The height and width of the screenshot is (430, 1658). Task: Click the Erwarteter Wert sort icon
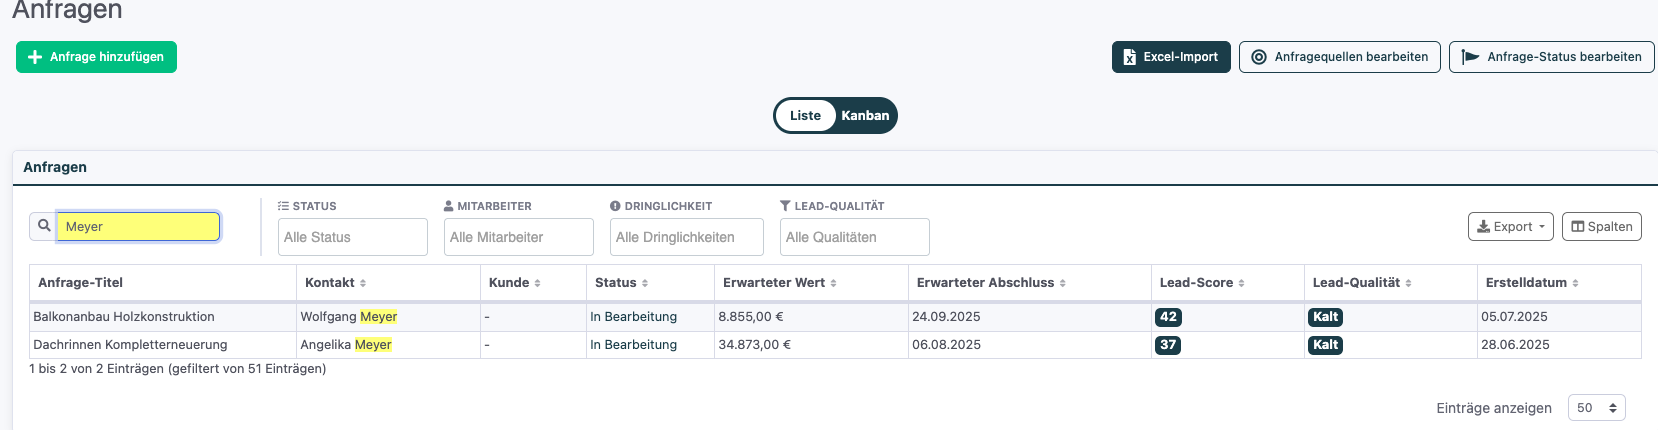(x=834, y=283)
